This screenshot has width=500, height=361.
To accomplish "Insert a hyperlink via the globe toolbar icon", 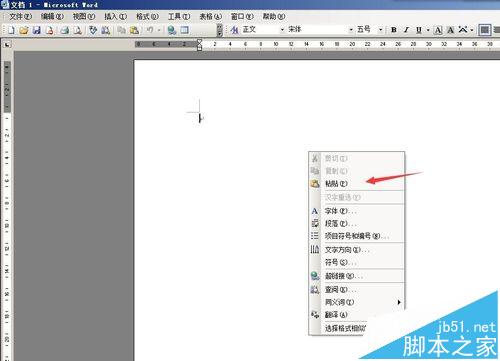I will [172, 30].
